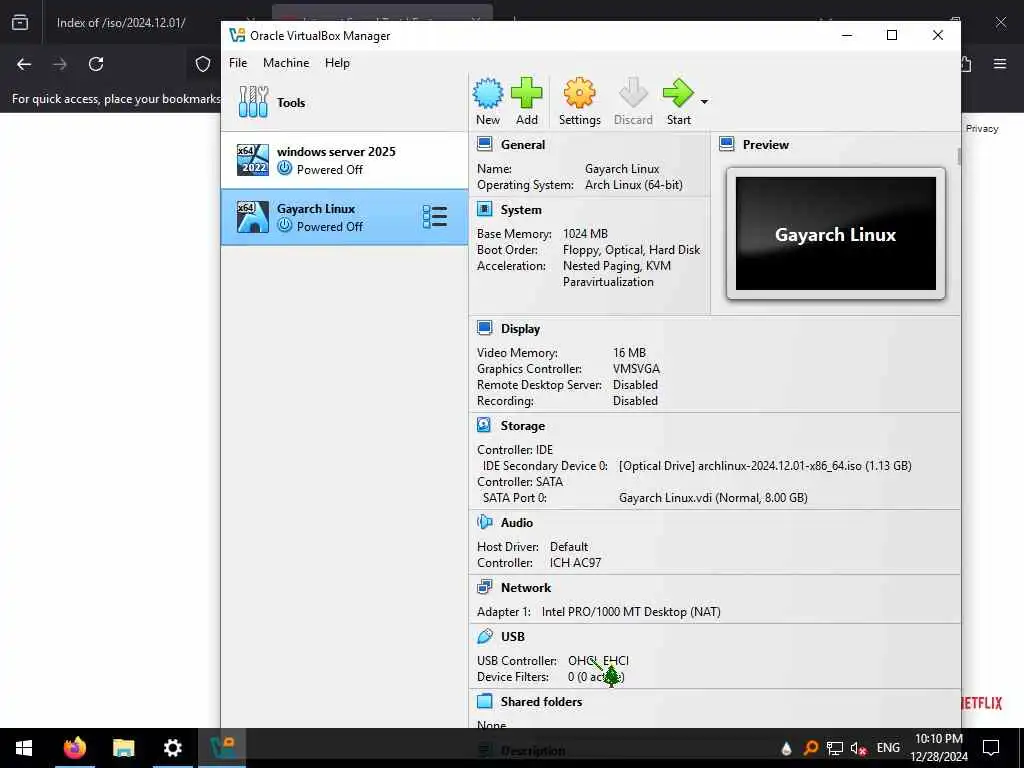Viewport: 1024px width, 768px height.
Task: Click the Video Memory 16 MB value
Action: coord(629,353)
